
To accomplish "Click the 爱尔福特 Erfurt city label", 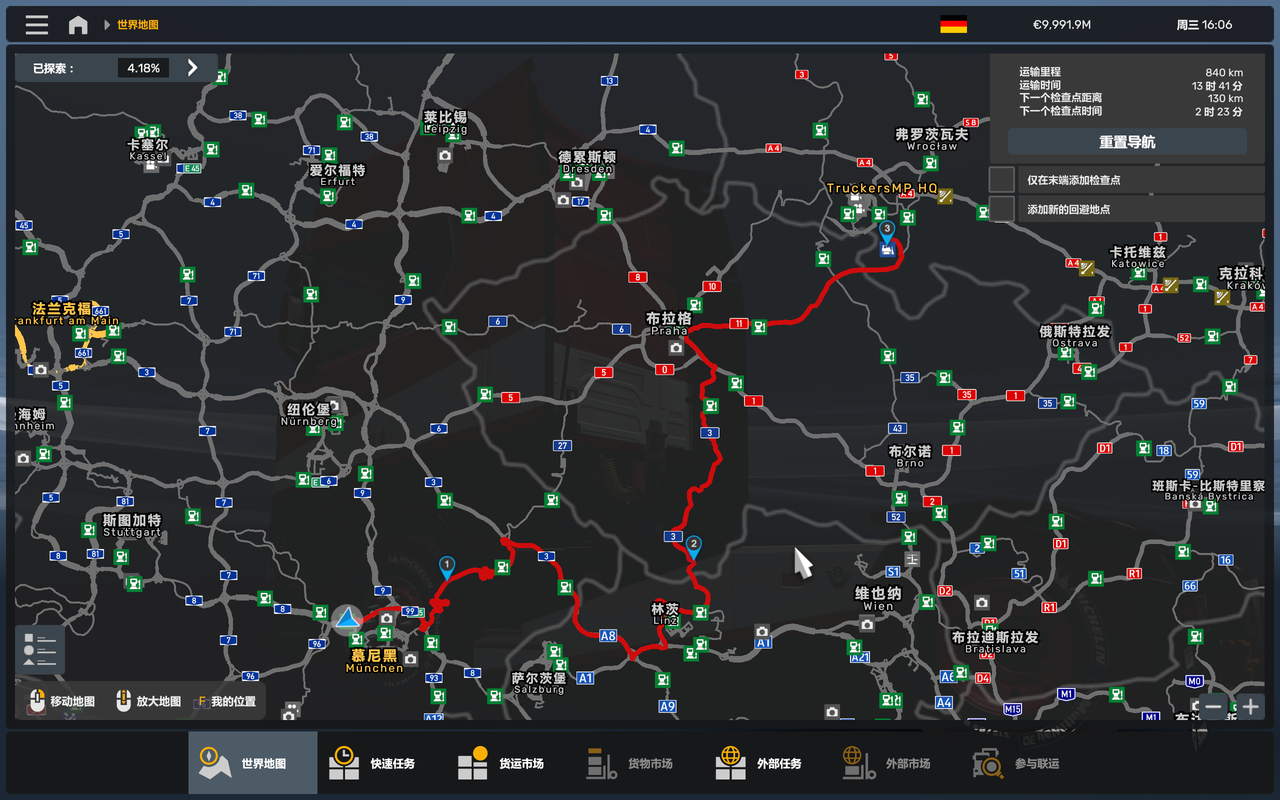I will [338, 175].
